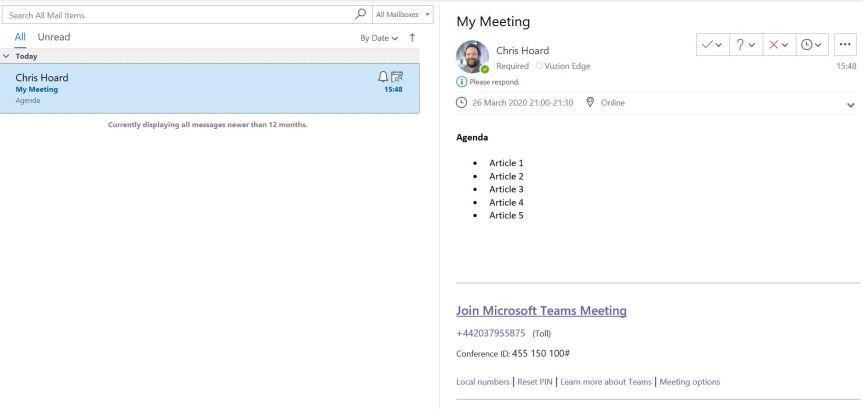The height and width of the screenshot is (409, 863).
Task: Open All Mailboxes scope dropdown
Action: 403,15
